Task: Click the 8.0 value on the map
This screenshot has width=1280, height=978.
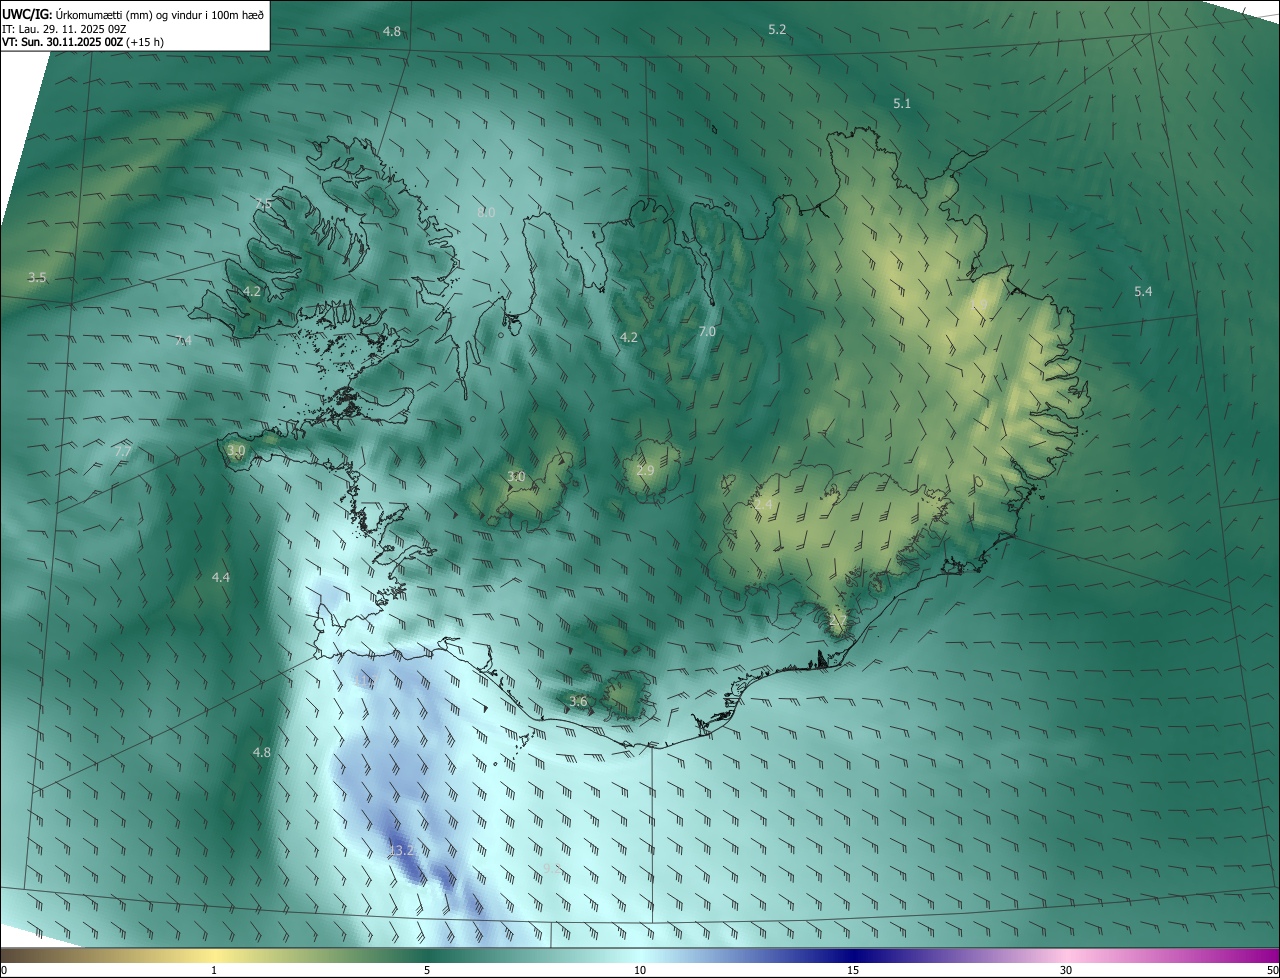Action: point(486,212)
